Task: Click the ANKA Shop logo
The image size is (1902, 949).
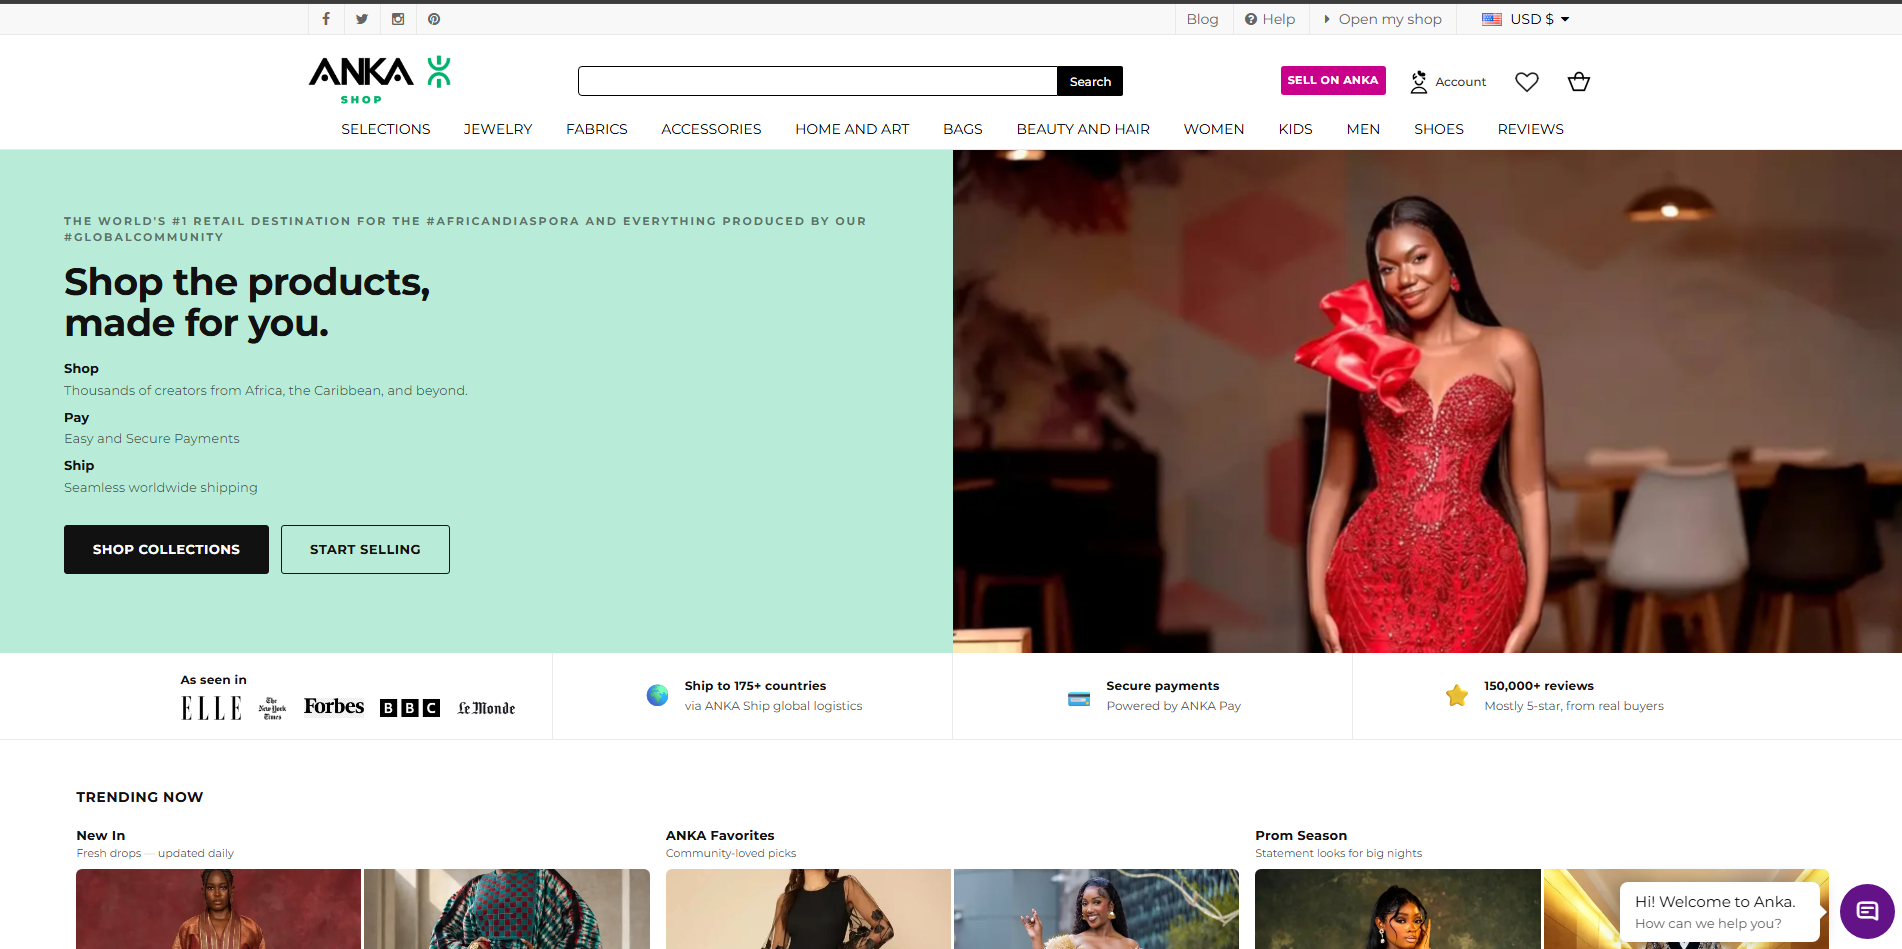Action: click(x=380, y=80)
